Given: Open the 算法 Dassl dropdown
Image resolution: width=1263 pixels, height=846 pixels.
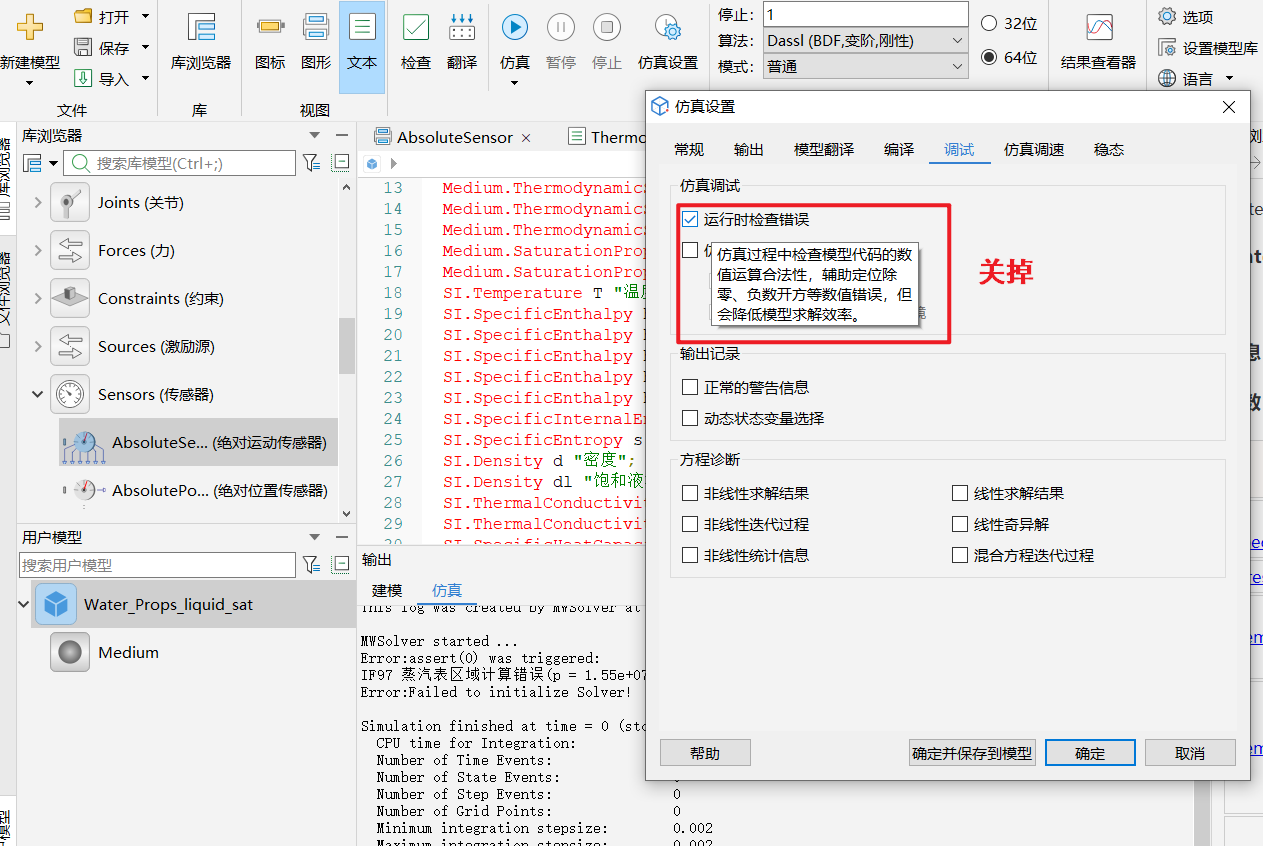Looking at the screenshot, I should pyautogui.click(x=865, y=41).
